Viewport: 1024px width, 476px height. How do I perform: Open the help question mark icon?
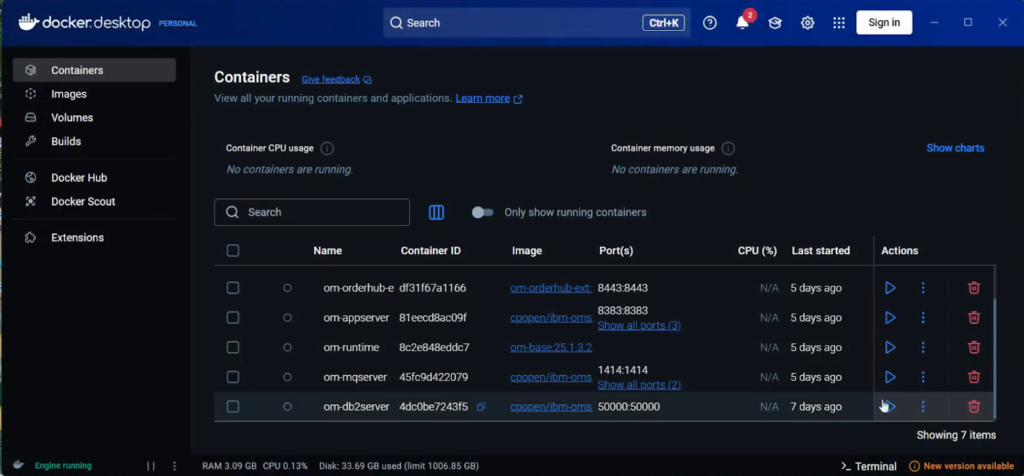[x=710, y=23]
